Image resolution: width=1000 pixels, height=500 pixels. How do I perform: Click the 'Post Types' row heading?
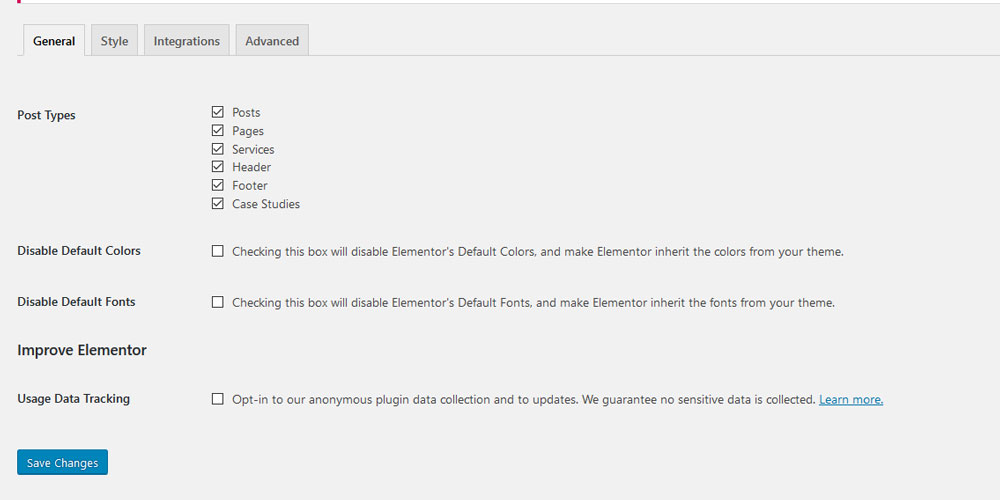point(46,115)
